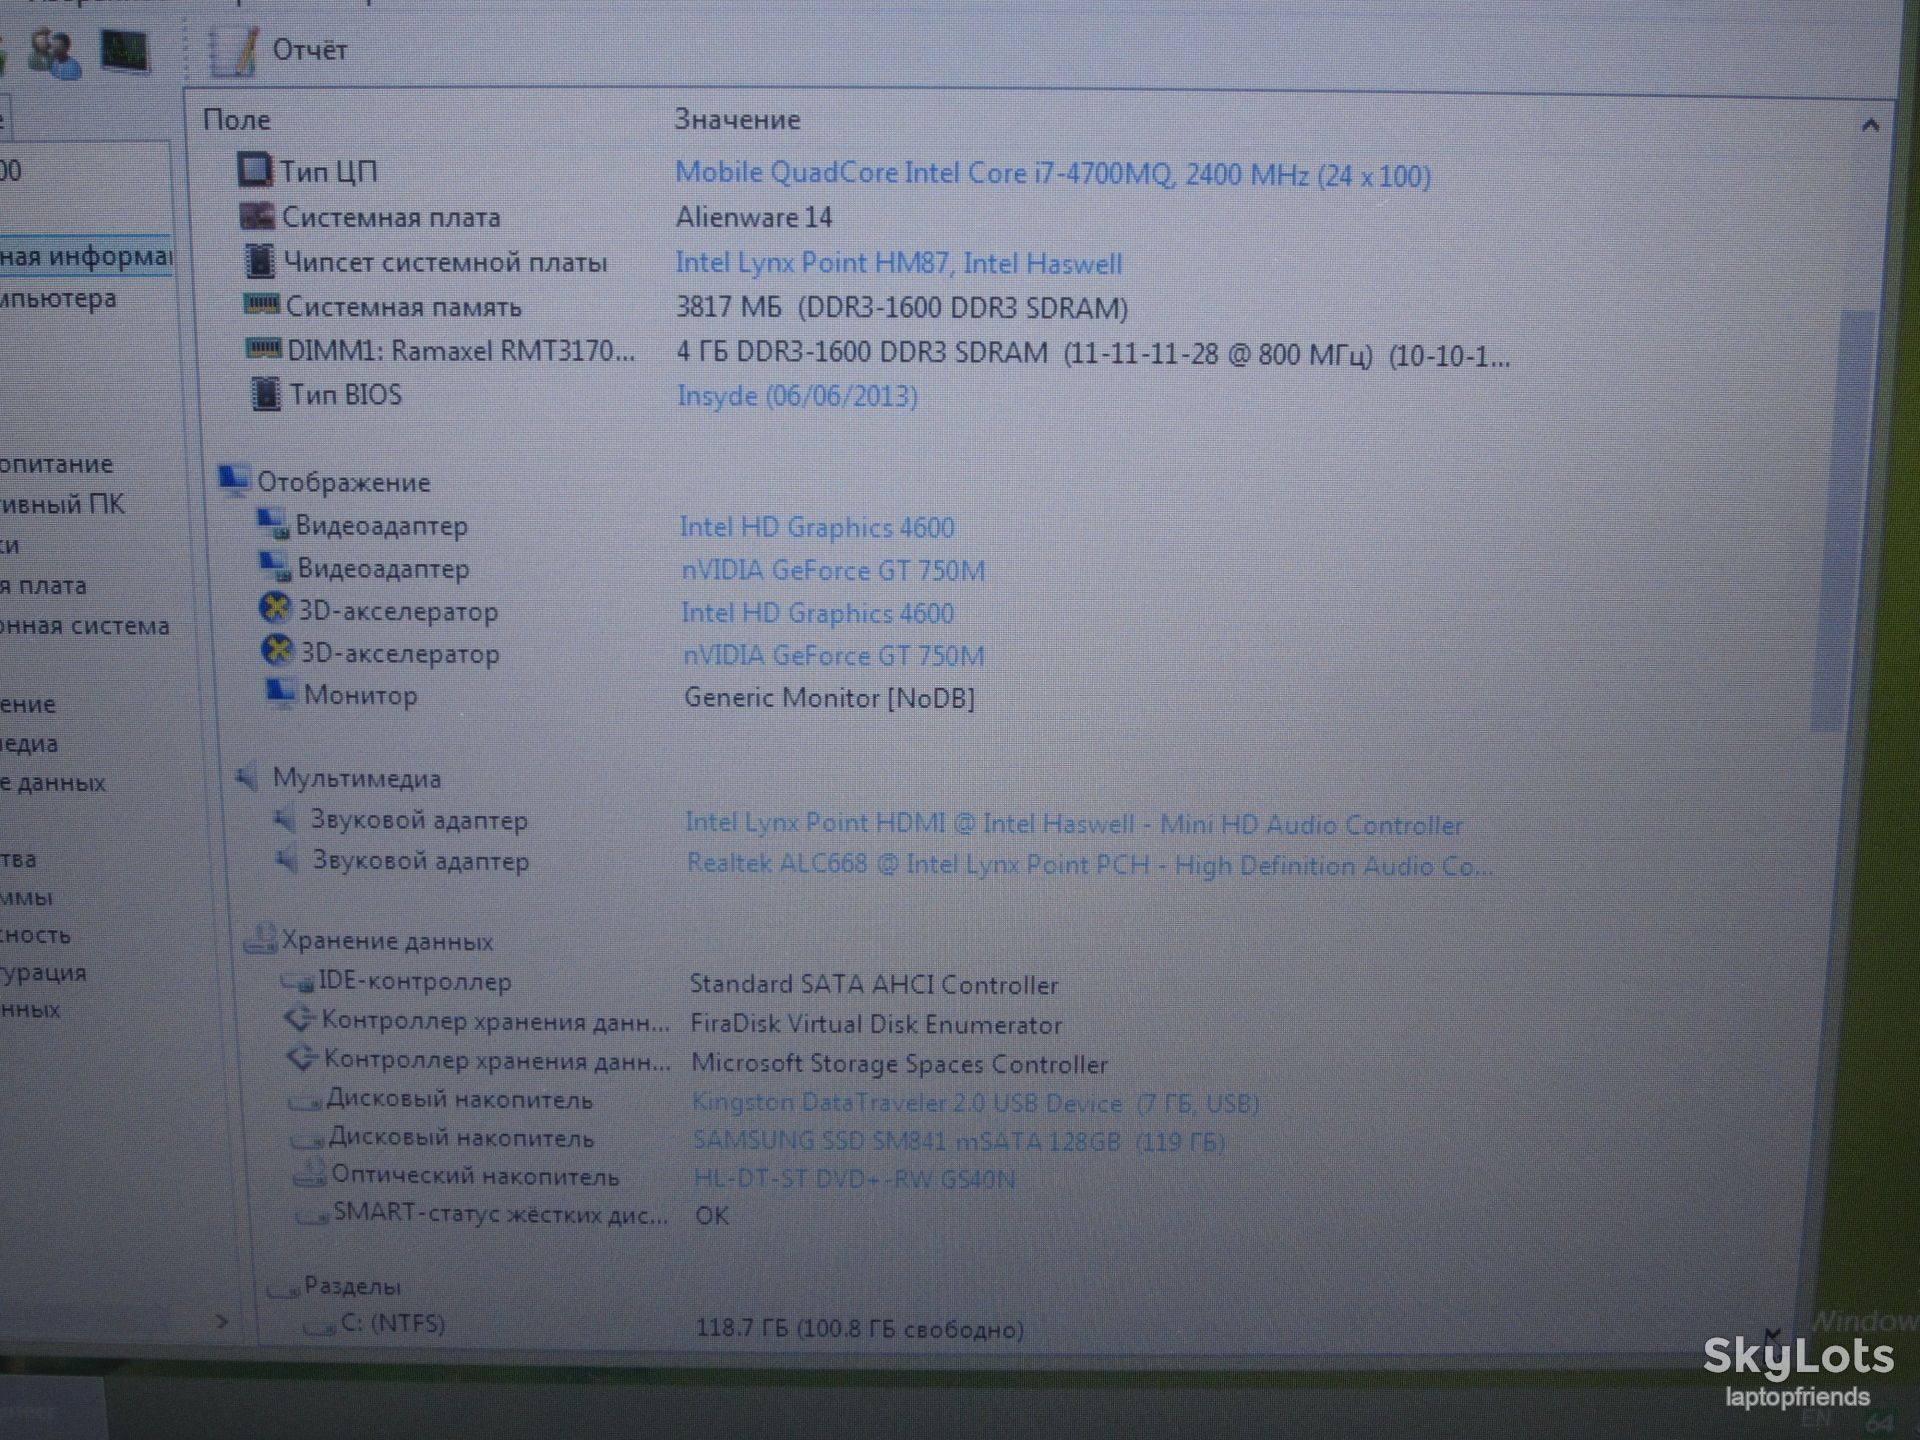Click the Поле column header

pos(237,120)
